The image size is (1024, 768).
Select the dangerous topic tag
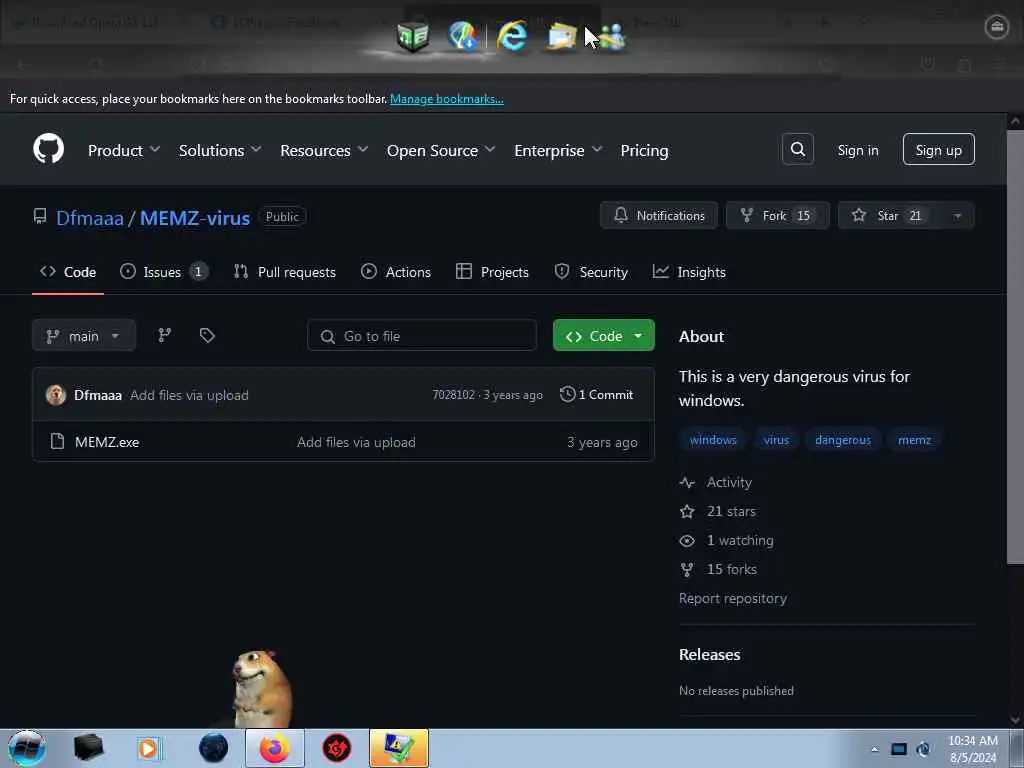click(x=842, y=440)
